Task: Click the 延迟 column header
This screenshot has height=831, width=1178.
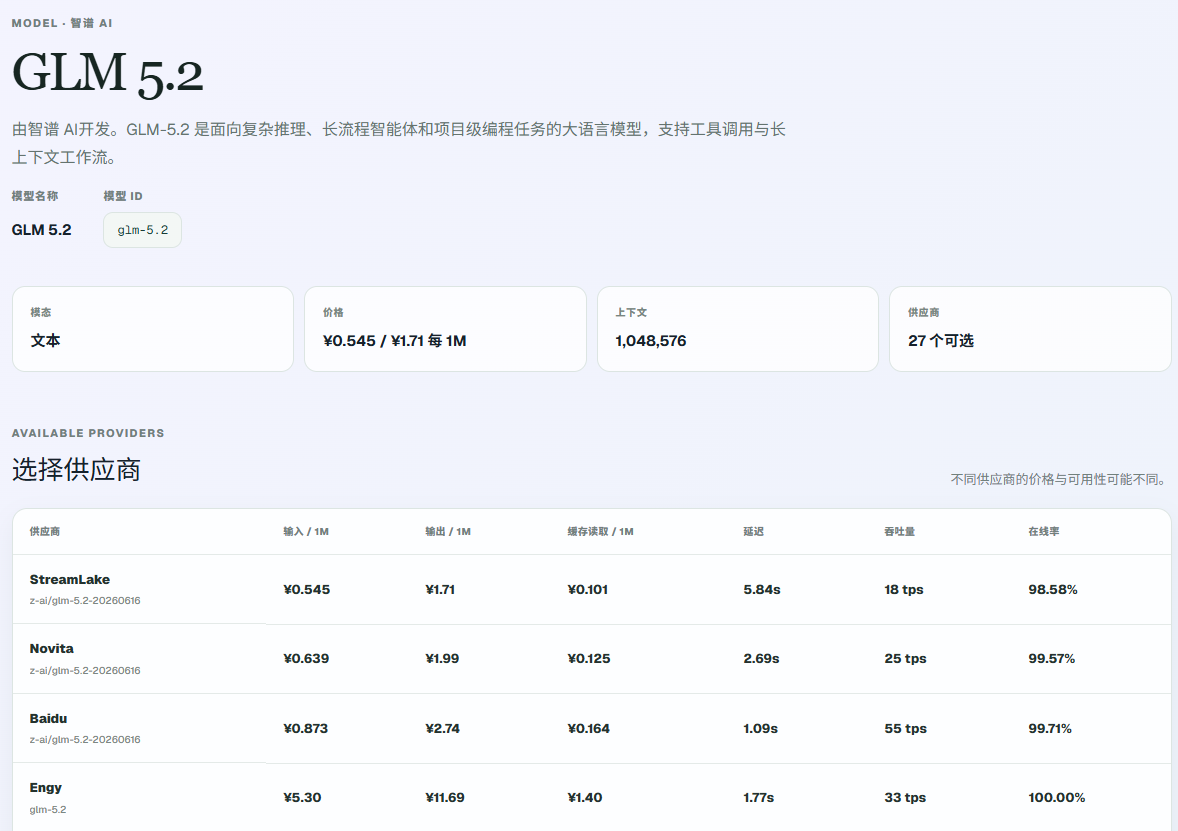Action: click(x=754, y=531)
